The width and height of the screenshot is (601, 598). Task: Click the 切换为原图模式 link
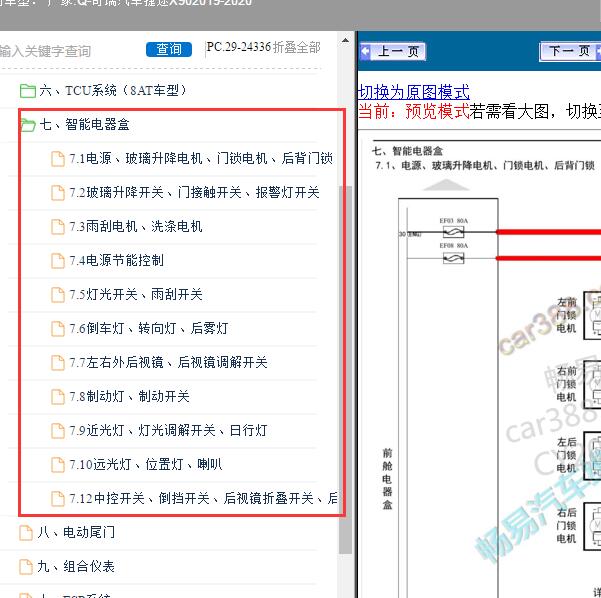click(414, 92)
